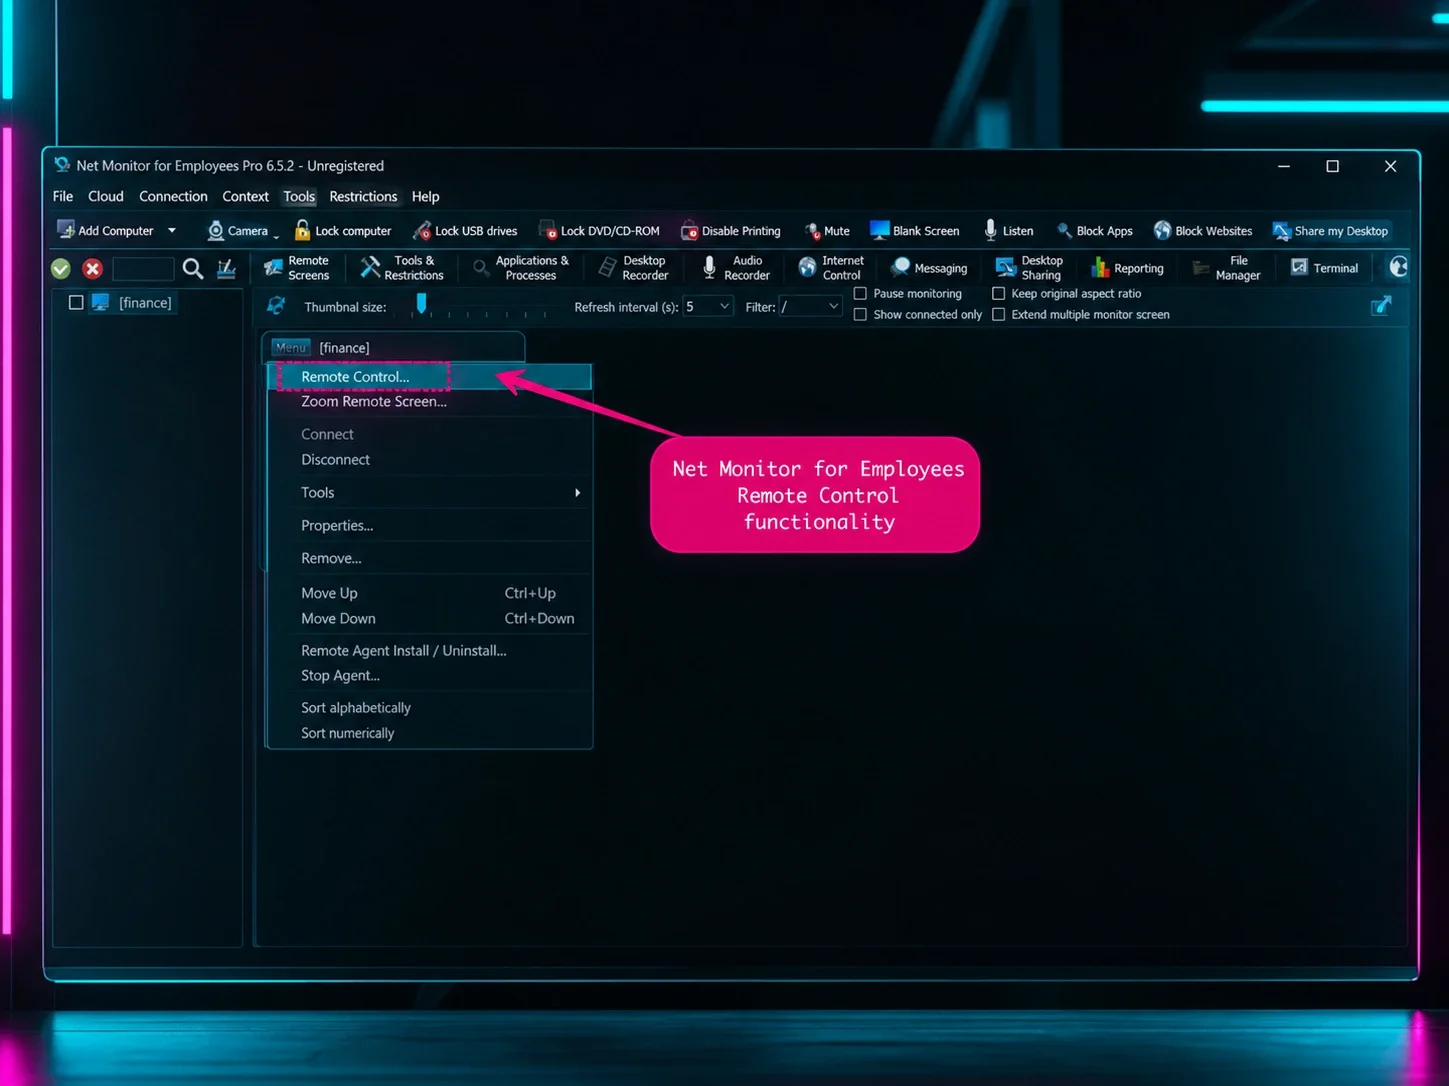Viewport: 1449px width, 1086px height.
Task: Click the pop-out arrow icon at right
Action: [x=1381, y=305]
